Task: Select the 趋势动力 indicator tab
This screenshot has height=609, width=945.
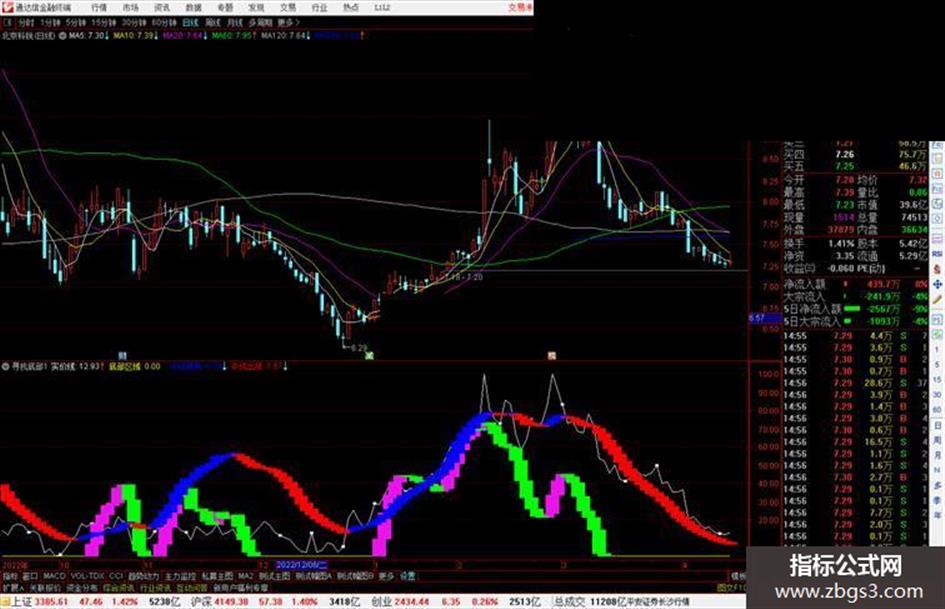Action: coord(143,576)
